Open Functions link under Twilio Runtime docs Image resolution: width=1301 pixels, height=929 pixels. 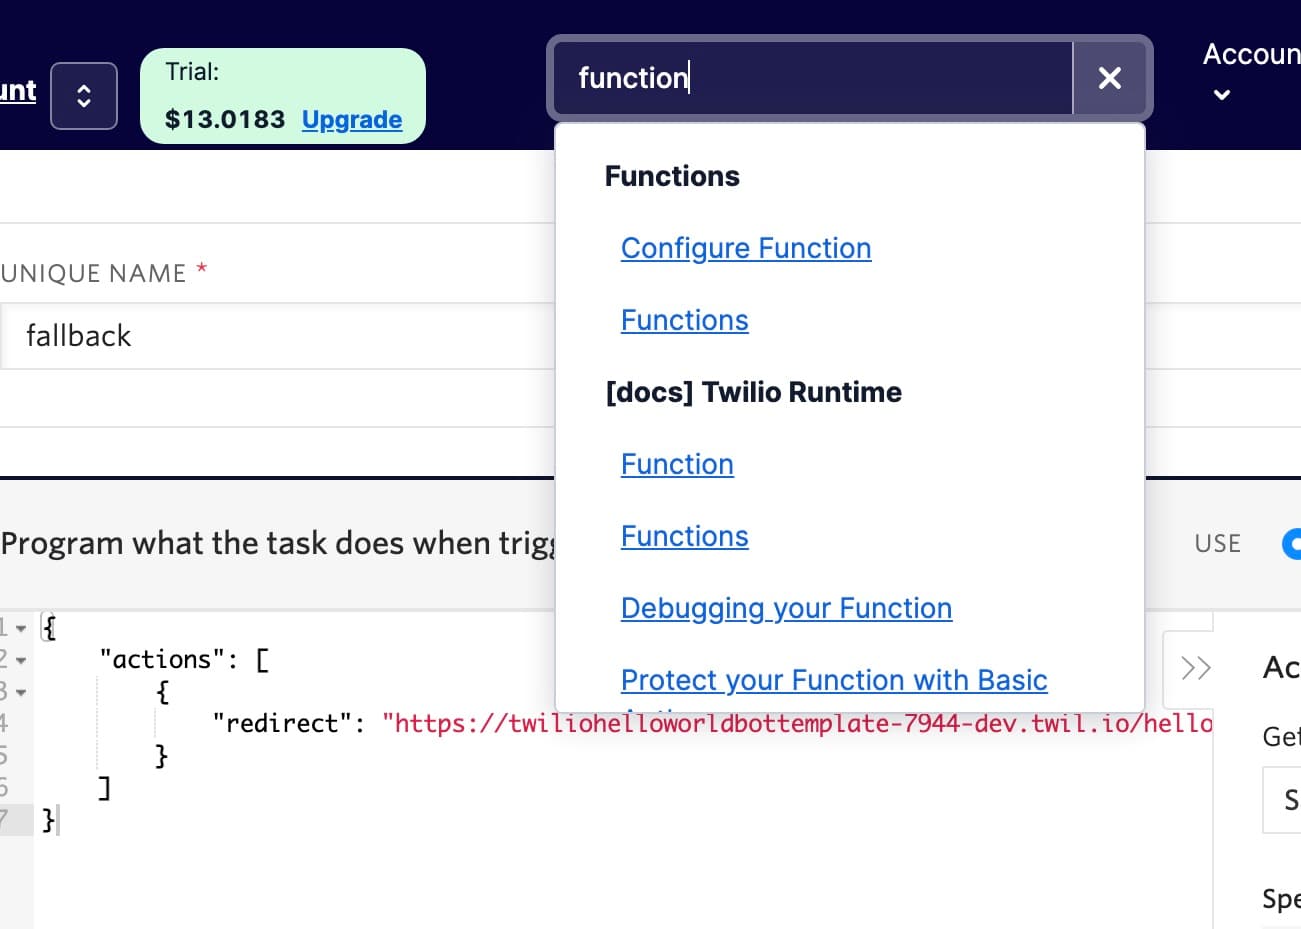click(685, 536)
